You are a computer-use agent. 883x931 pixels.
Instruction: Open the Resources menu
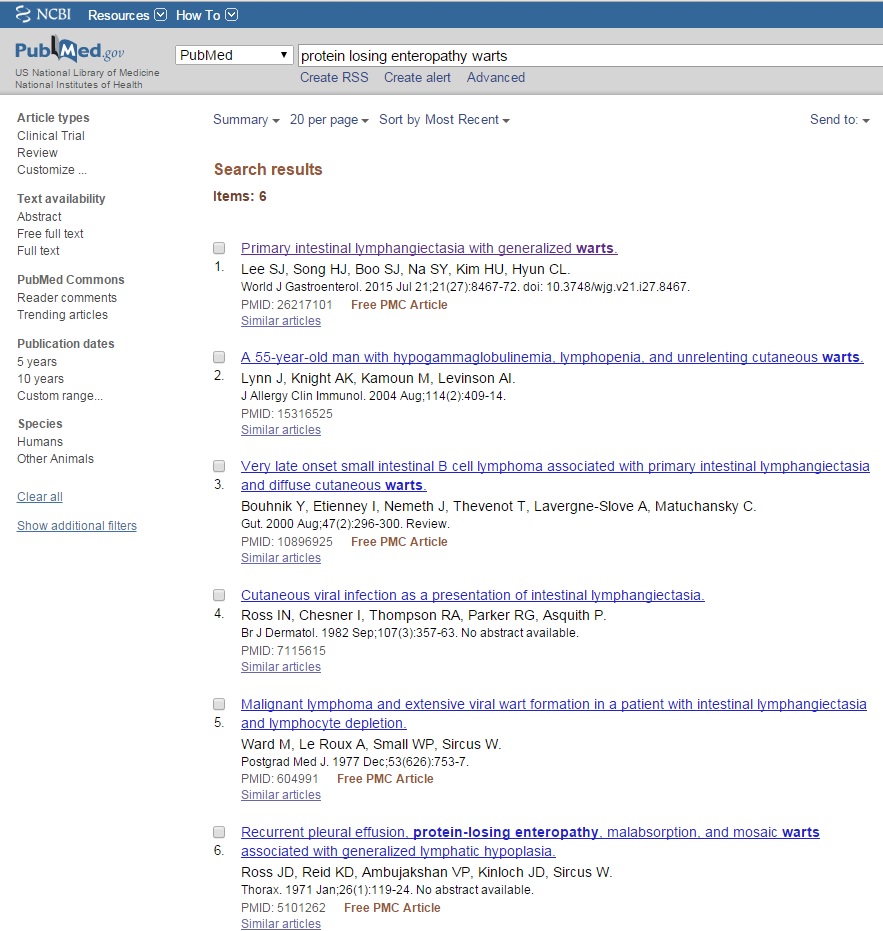(127, 15)
